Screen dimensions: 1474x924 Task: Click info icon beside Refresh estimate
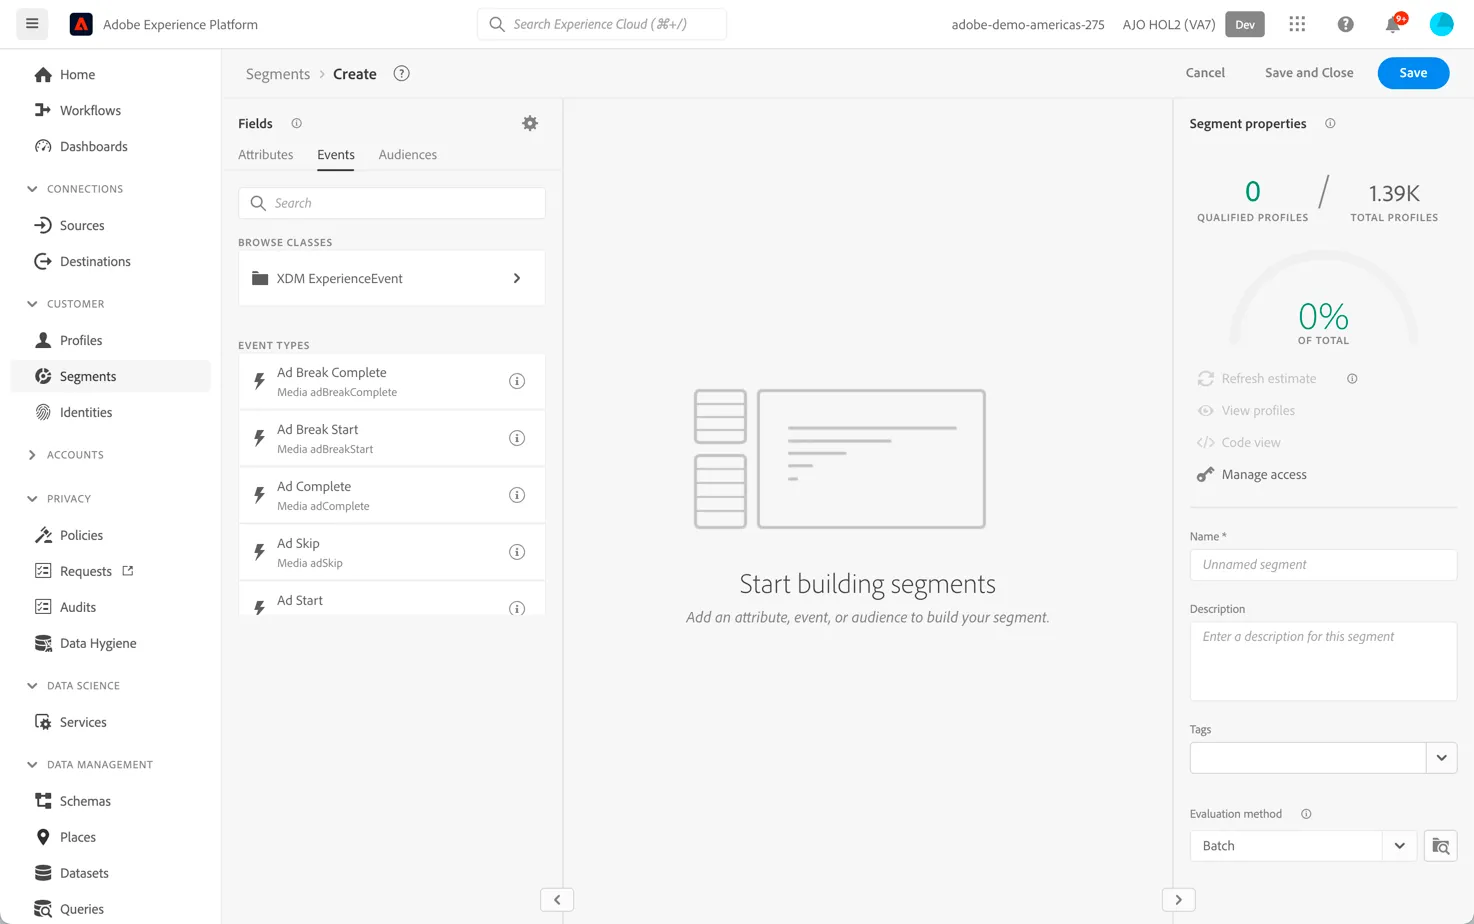point(1352,378)
